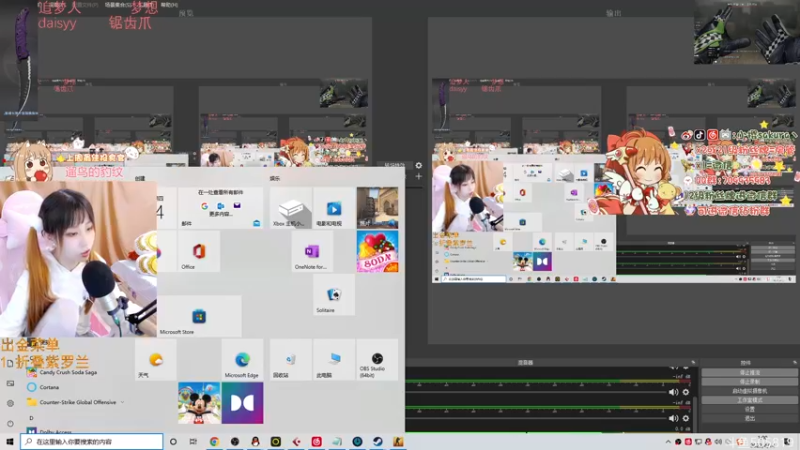Viewport: 800px width, 450px height.
Task: Expand the Counter-Strike Global Offensive folder
Action: pyautogui.click(x=77, y=402)
